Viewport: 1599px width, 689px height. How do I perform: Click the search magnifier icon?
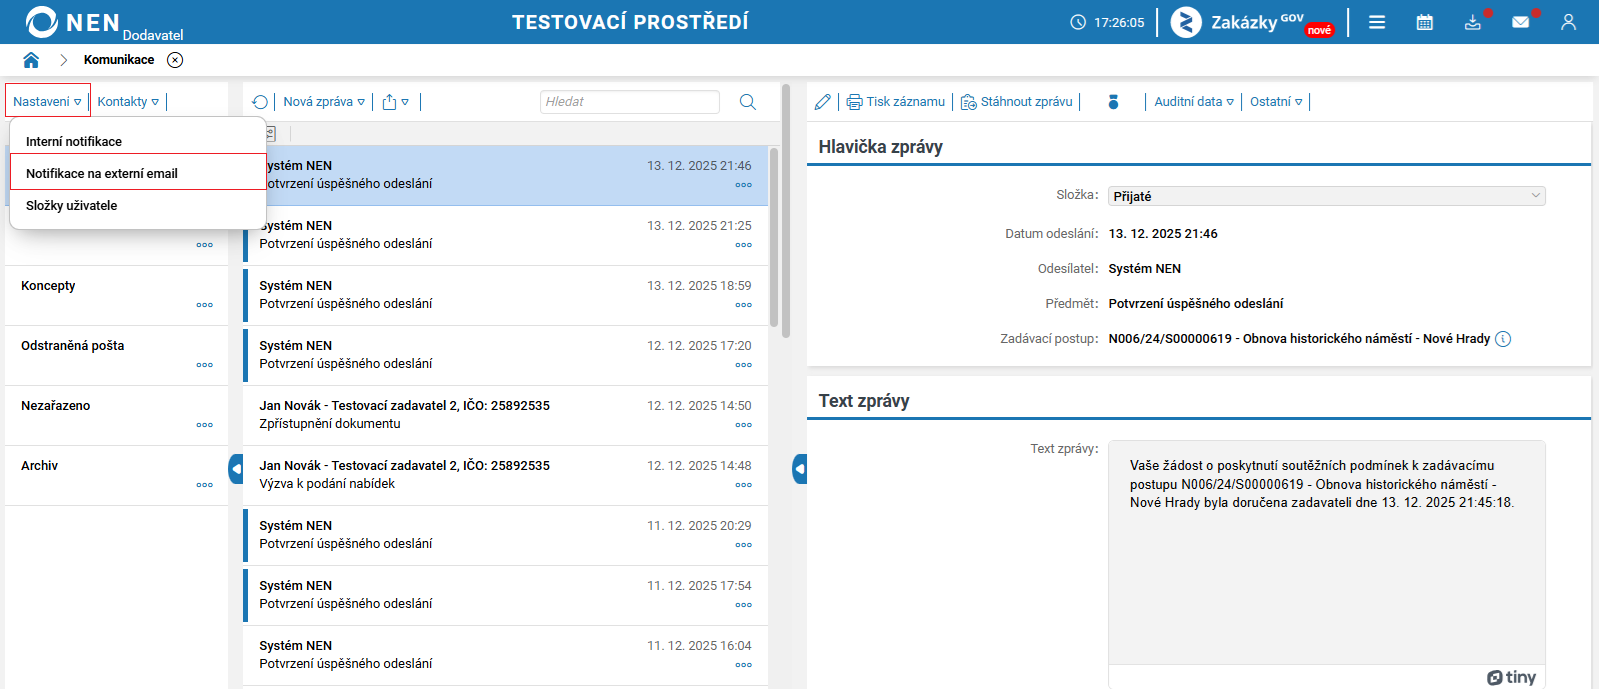(747, 102)
